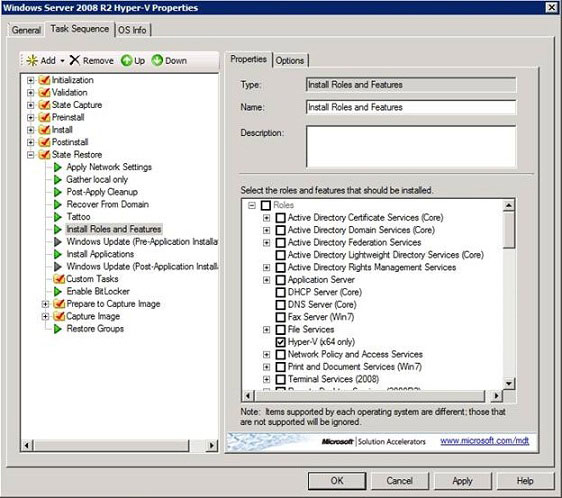
Task: Click roles list horizontal scroll right arrow
Action: 496,396
